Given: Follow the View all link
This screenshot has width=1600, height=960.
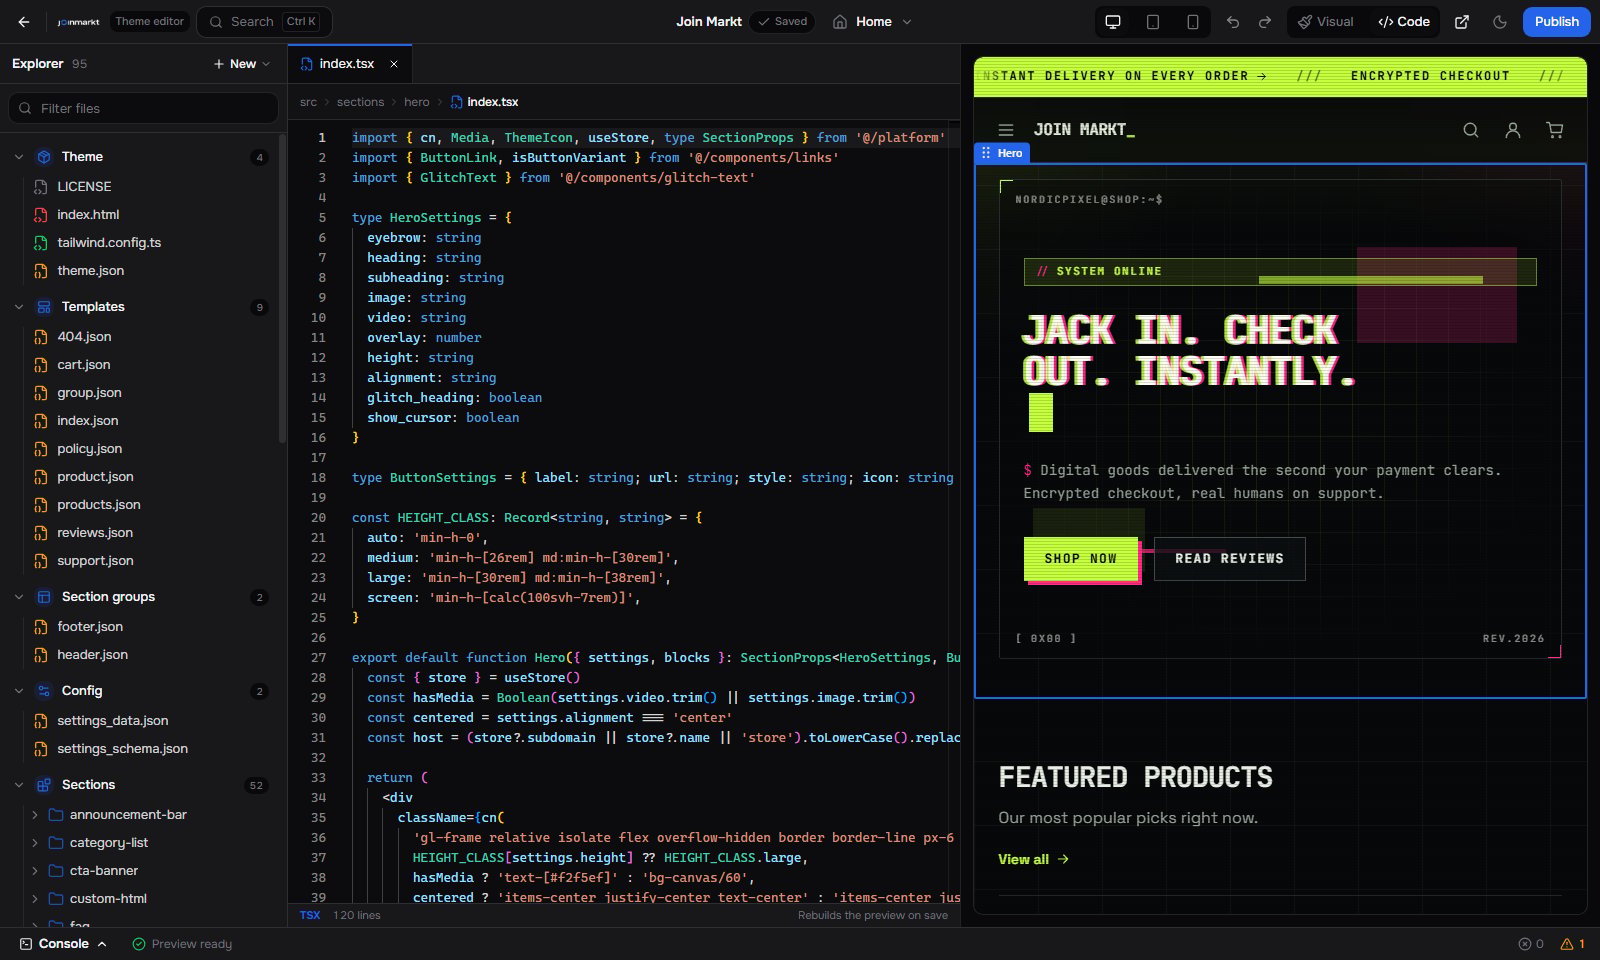Looking at the screenshot, I should (1034, 860).
